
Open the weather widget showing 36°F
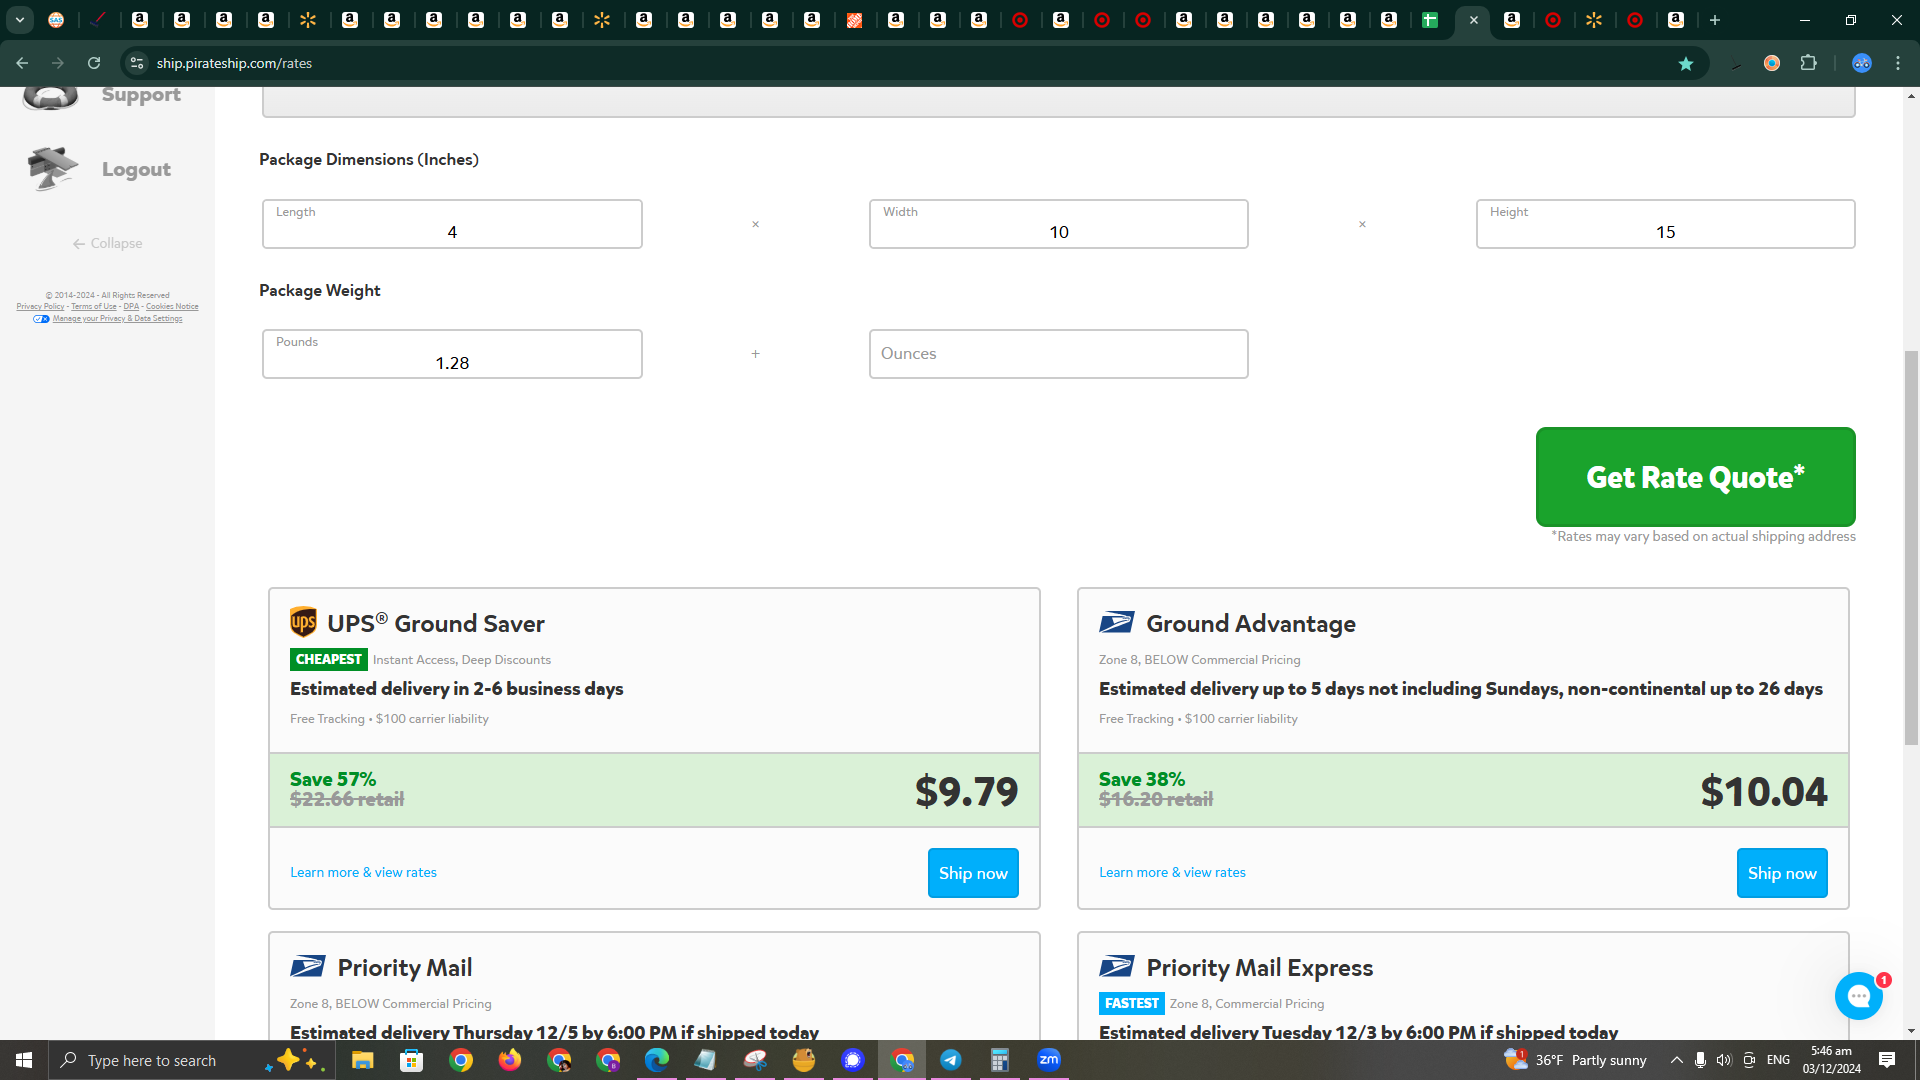click(x=1576, y=1060)
